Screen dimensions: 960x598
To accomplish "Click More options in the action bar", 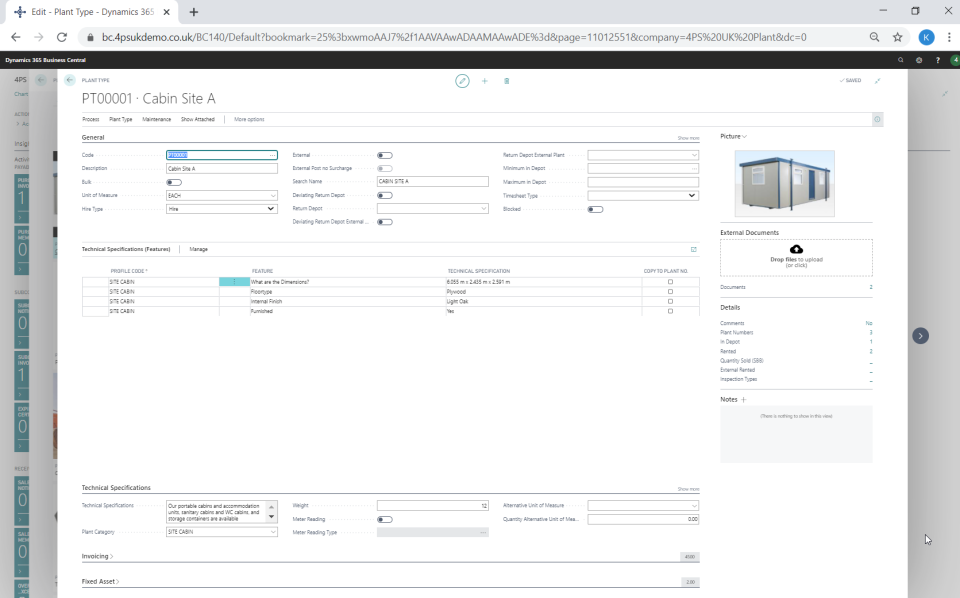I will (249, 119).
